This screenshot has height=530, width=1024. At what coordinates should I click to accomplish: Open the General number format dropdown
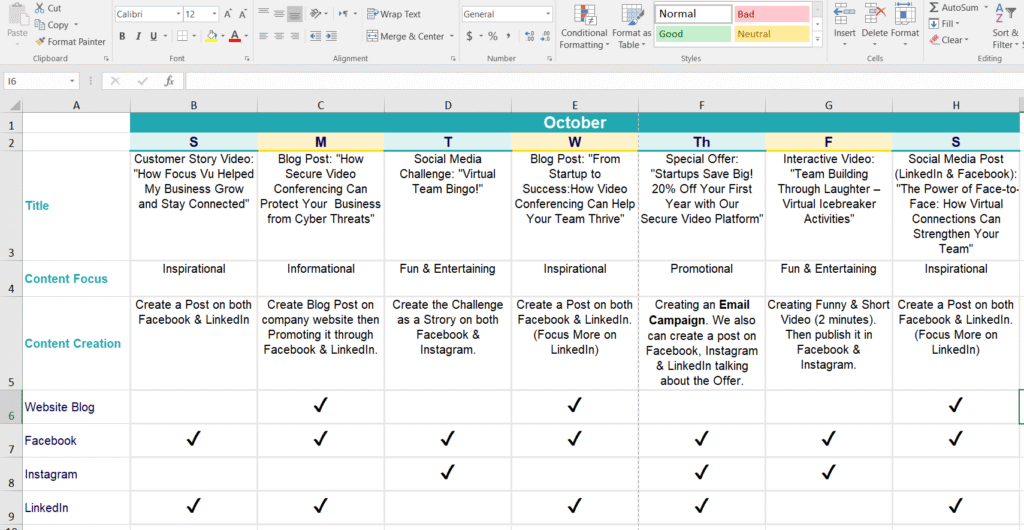coord(549,14)
